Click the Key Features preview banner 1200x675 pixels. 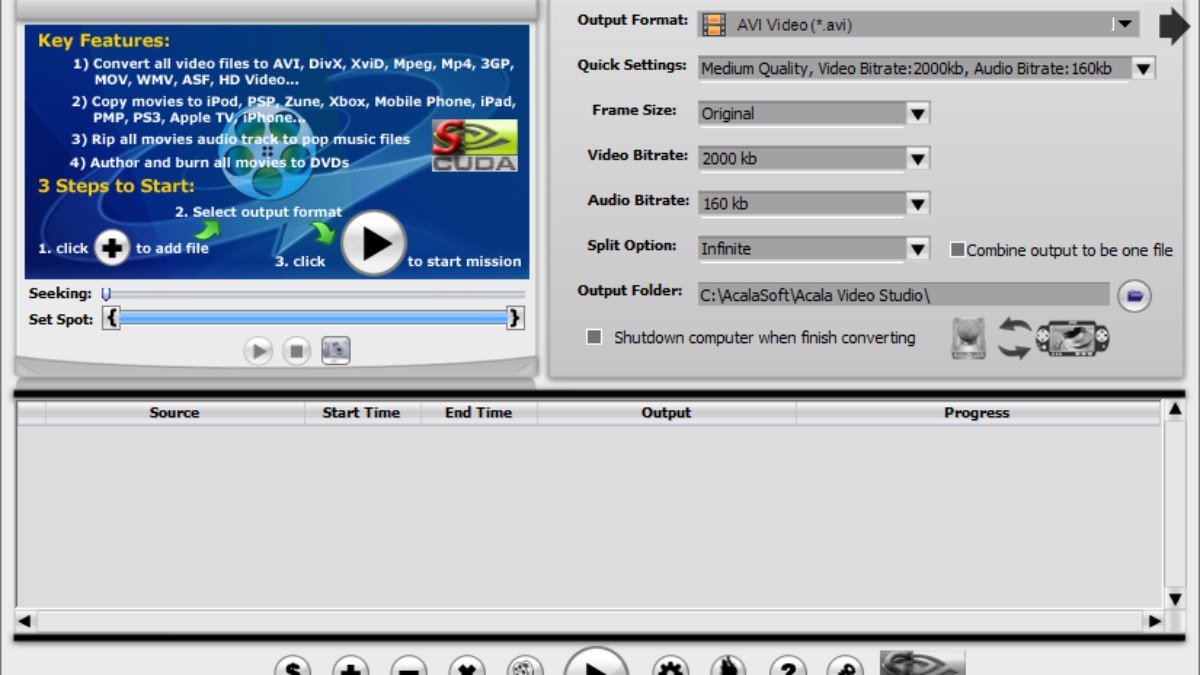277,152
